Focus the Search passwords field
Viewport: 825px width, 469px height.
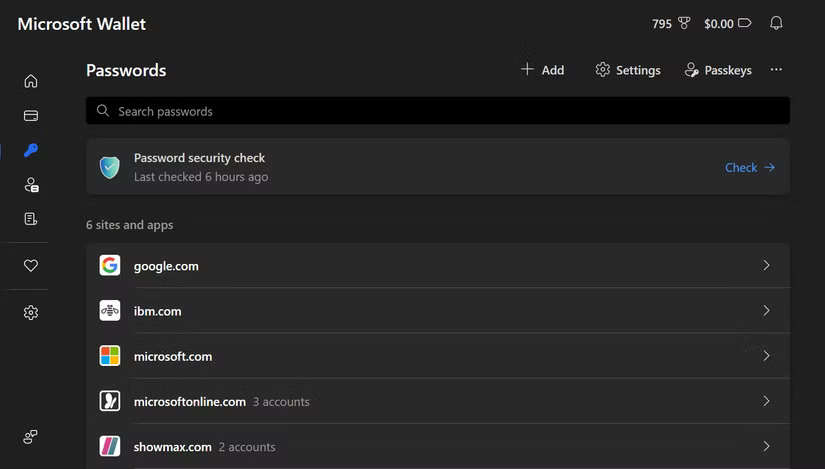pyautogui.click(x=438, y=111)
